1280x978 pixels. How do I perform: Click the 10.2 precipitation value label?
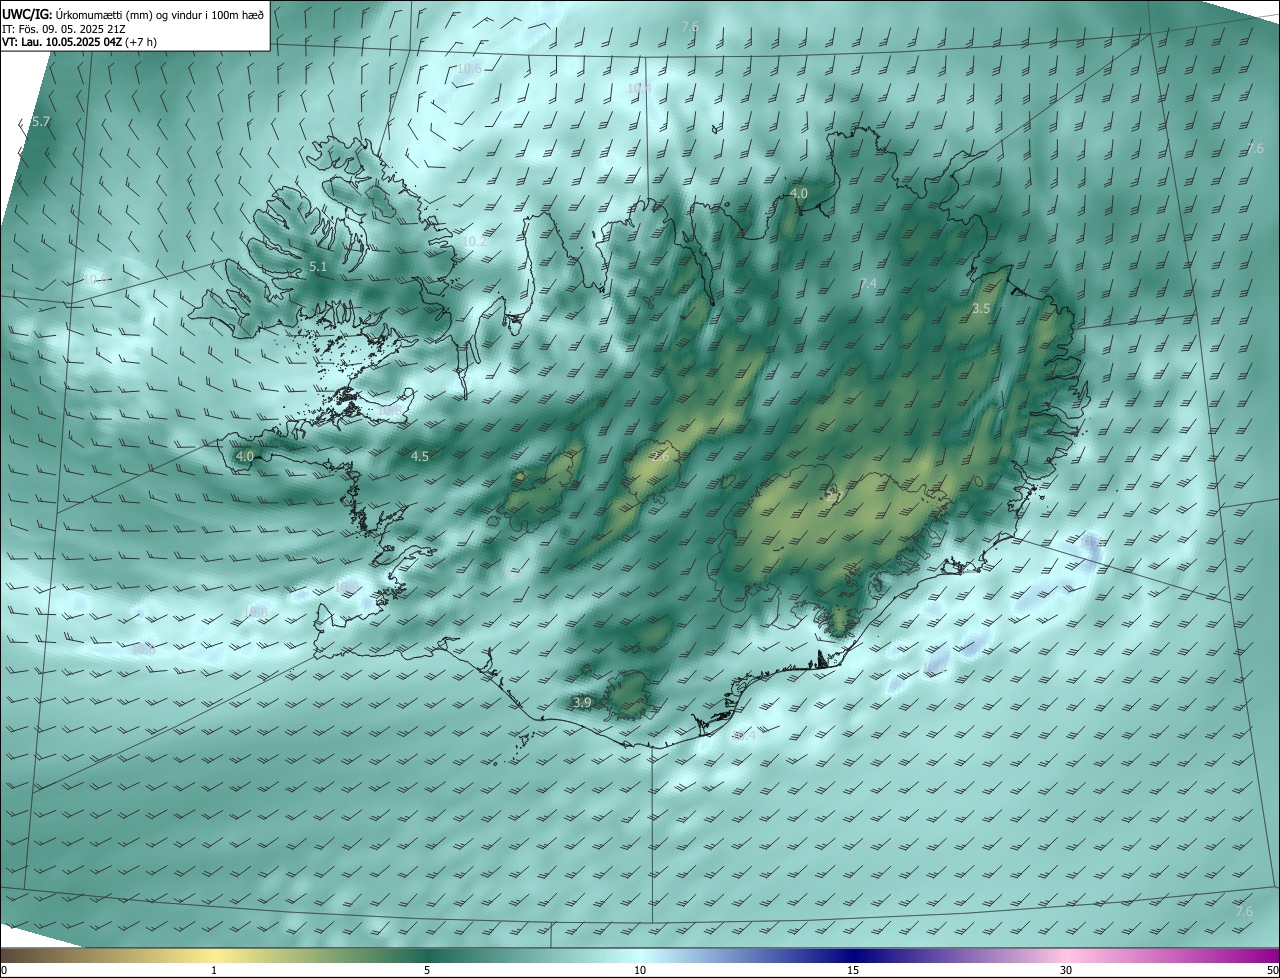click(x=474, y=242)
